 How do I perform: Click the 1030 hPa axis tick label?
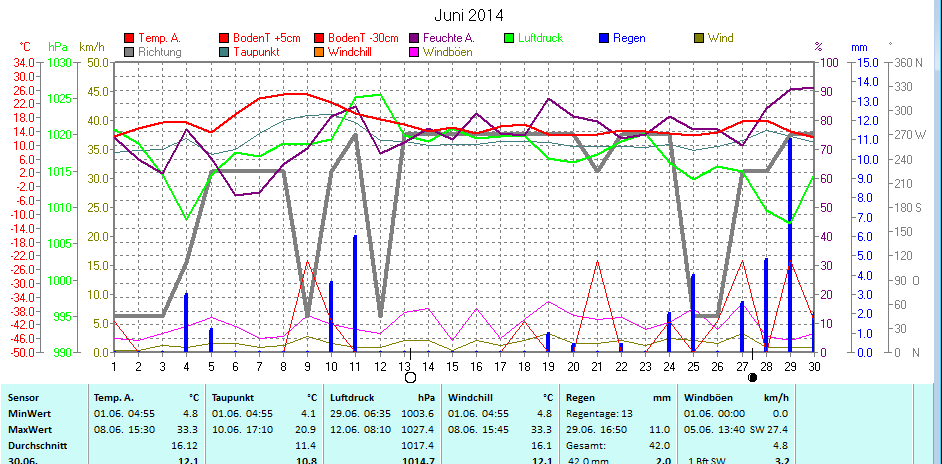tap(59, 62)
